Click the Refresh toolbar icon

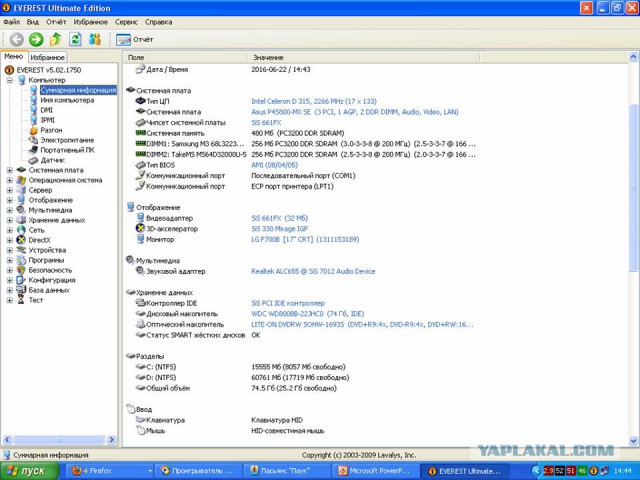tap(75, 39)
